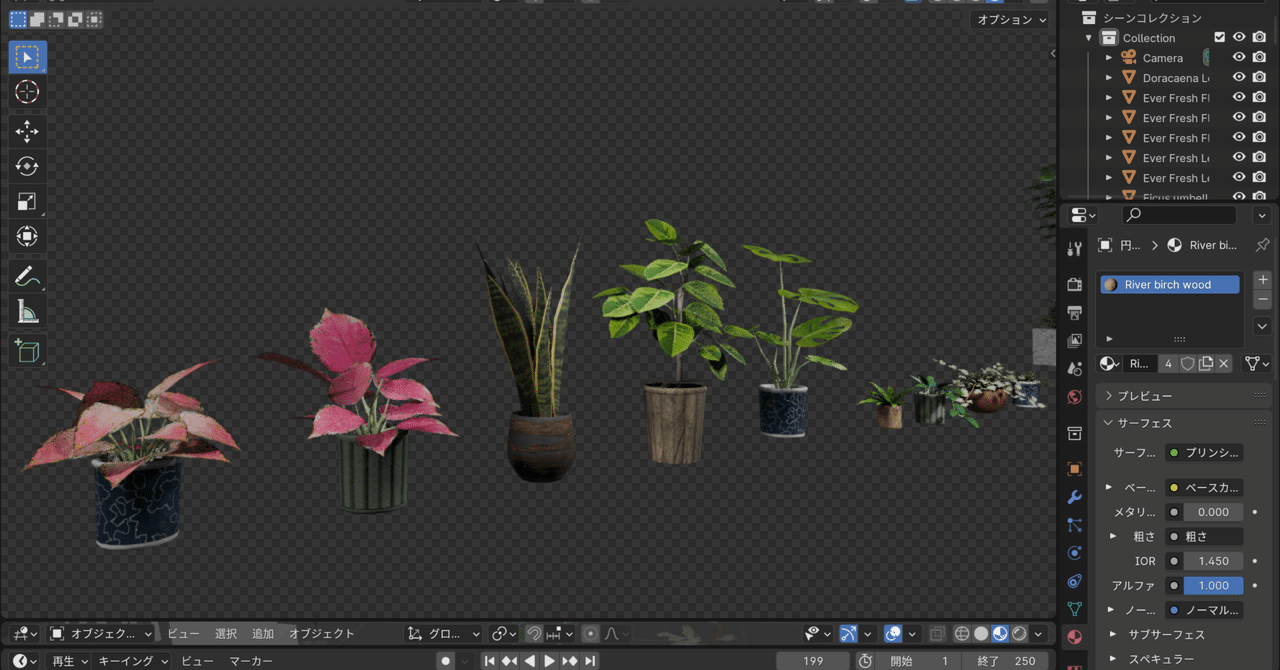Open the 追加 menu in the viewport header
The image size is (1280, 670).
(x=263, y=633)
